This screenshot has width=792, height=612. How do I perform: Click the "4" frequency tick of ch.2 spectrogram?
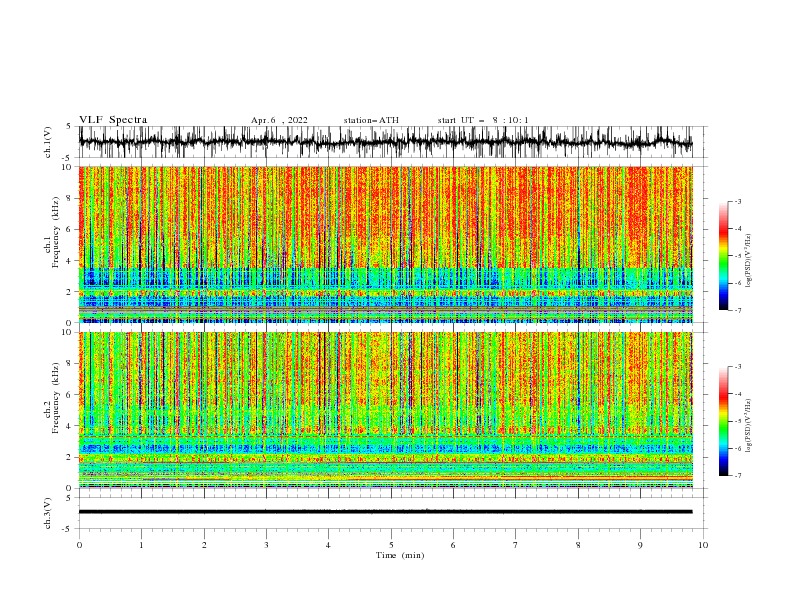[69, 426]
